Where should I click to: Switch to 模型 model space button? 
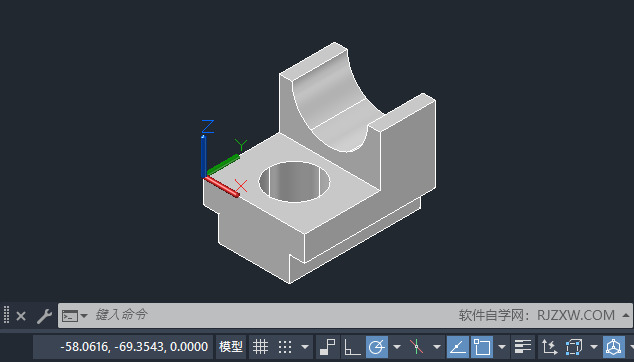(x=231, y=347)
